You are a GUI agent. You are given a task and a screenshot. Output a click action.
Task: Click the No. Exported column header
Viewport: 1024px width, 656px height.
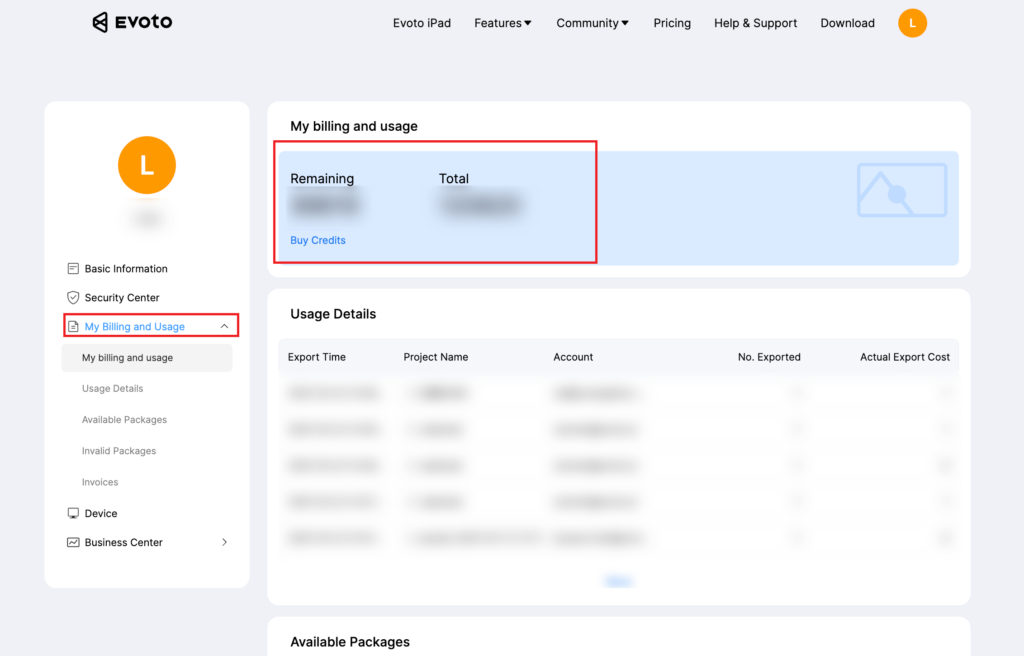[769, 357]
